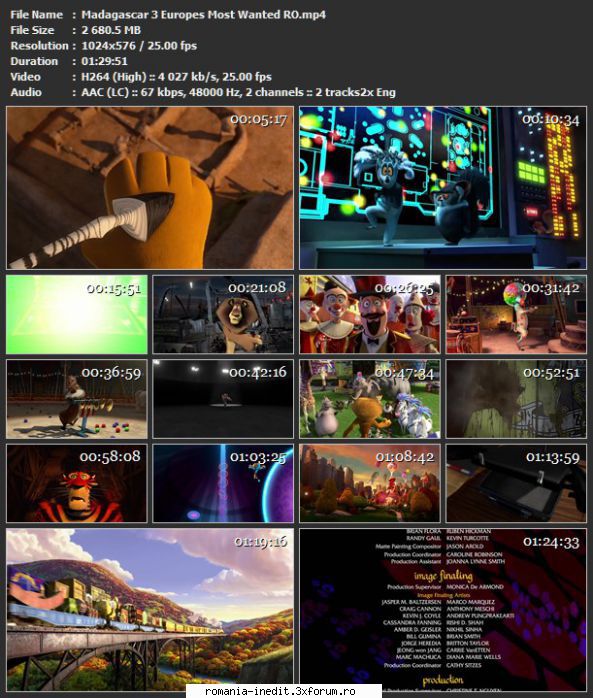
Task: Select the dark arena thumbnail at 00:42:16
Action: pyautogui.click(x=223, y=399)
